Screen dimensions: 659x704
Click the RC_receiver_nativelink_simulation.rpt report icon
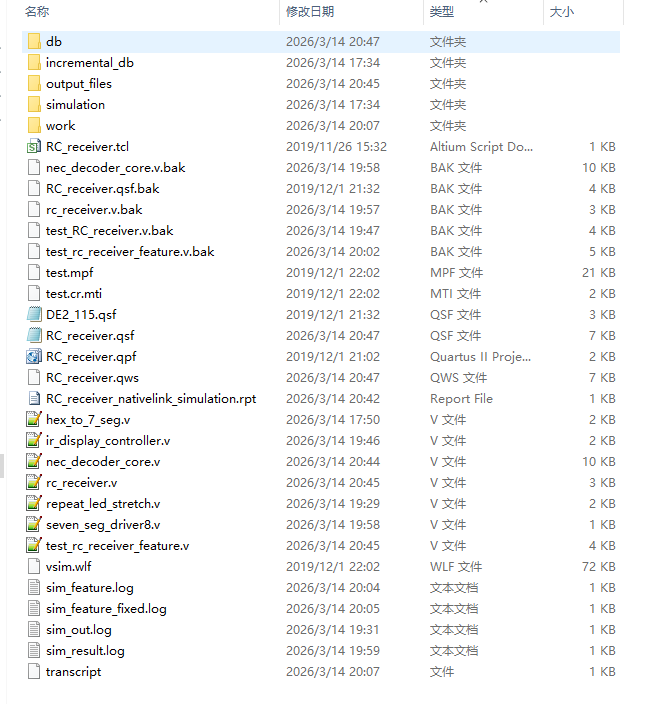pos(34,399)
